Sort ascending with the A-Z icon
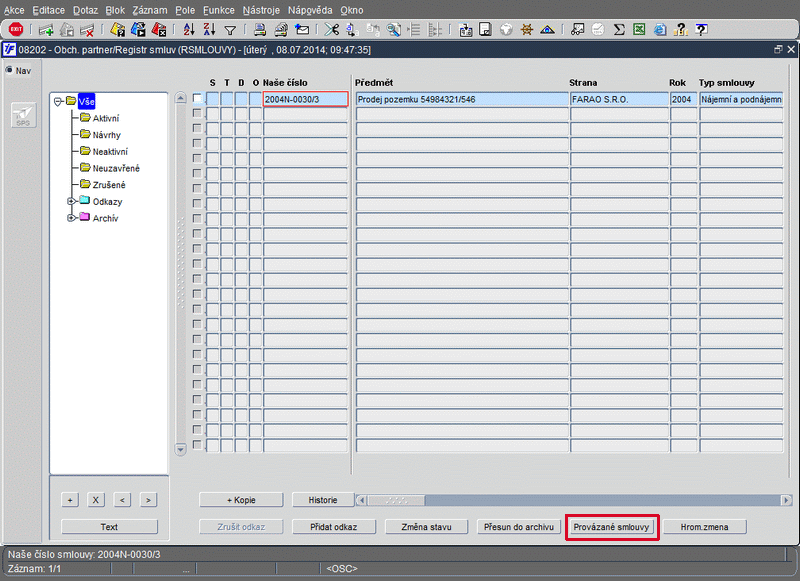Image resolution: width=800 pixels, height=581 pixels. click(x=189, y=30)
